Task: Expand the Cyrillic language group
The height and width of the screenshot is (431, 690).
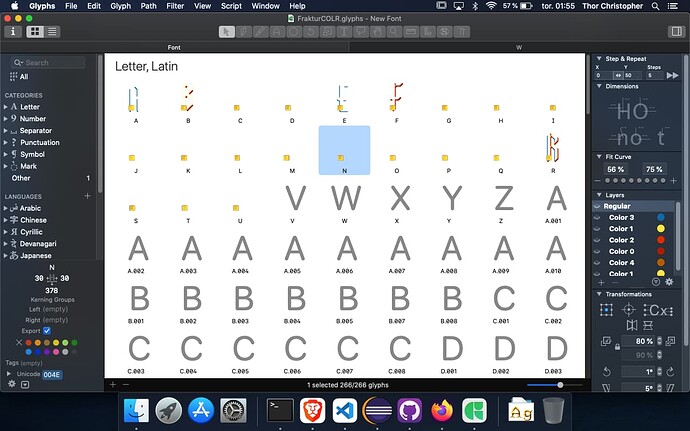Action: point(5,232)
